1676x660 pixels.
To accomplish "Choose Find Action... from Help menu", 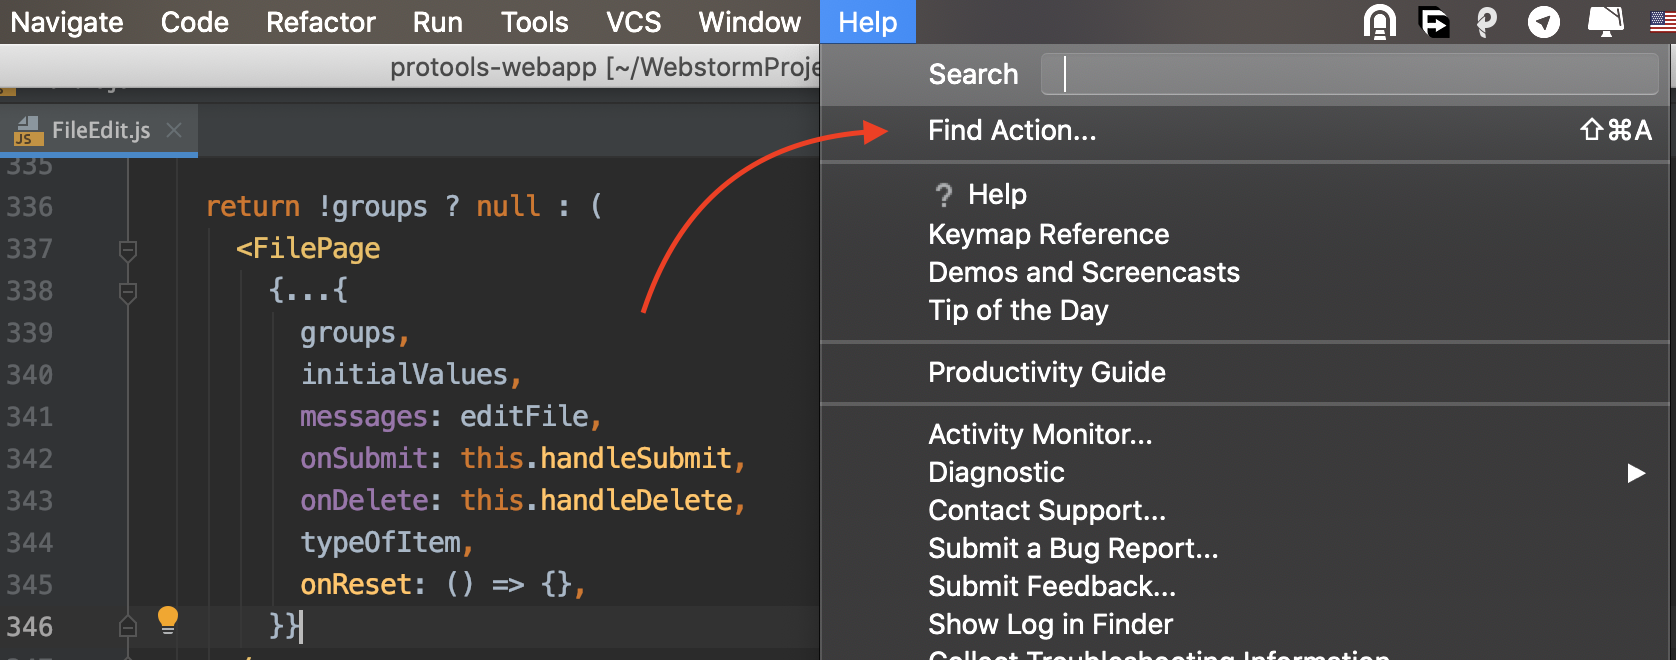I will tap(1245, 130).
